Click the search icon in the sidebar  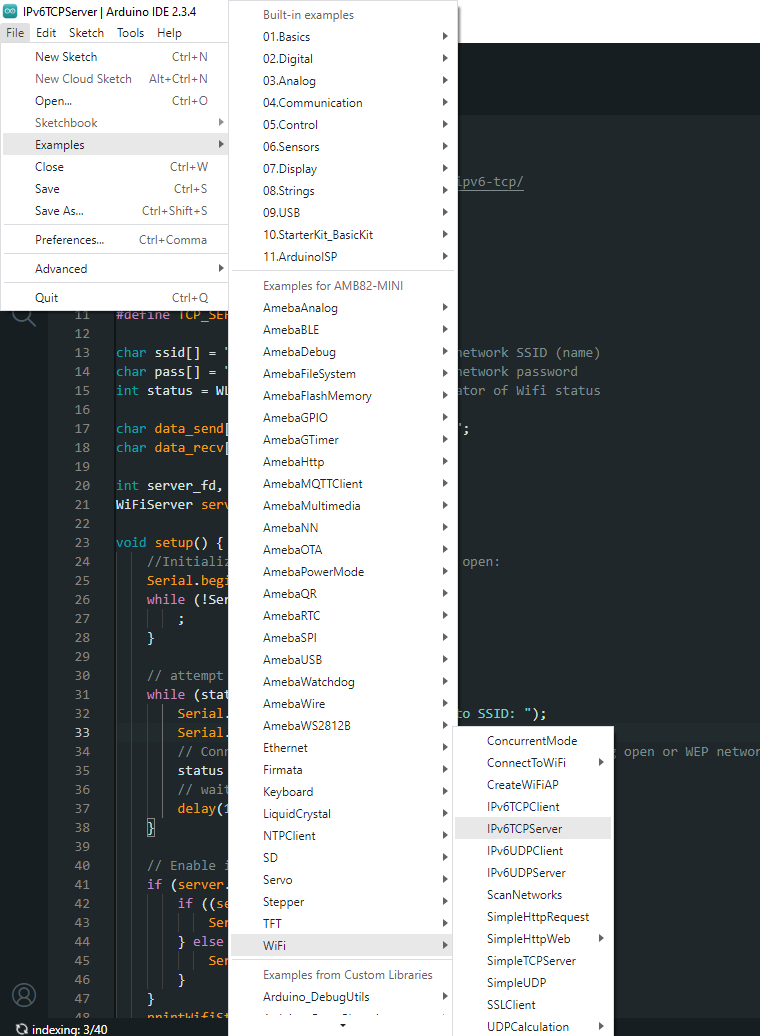click(23, 317)
